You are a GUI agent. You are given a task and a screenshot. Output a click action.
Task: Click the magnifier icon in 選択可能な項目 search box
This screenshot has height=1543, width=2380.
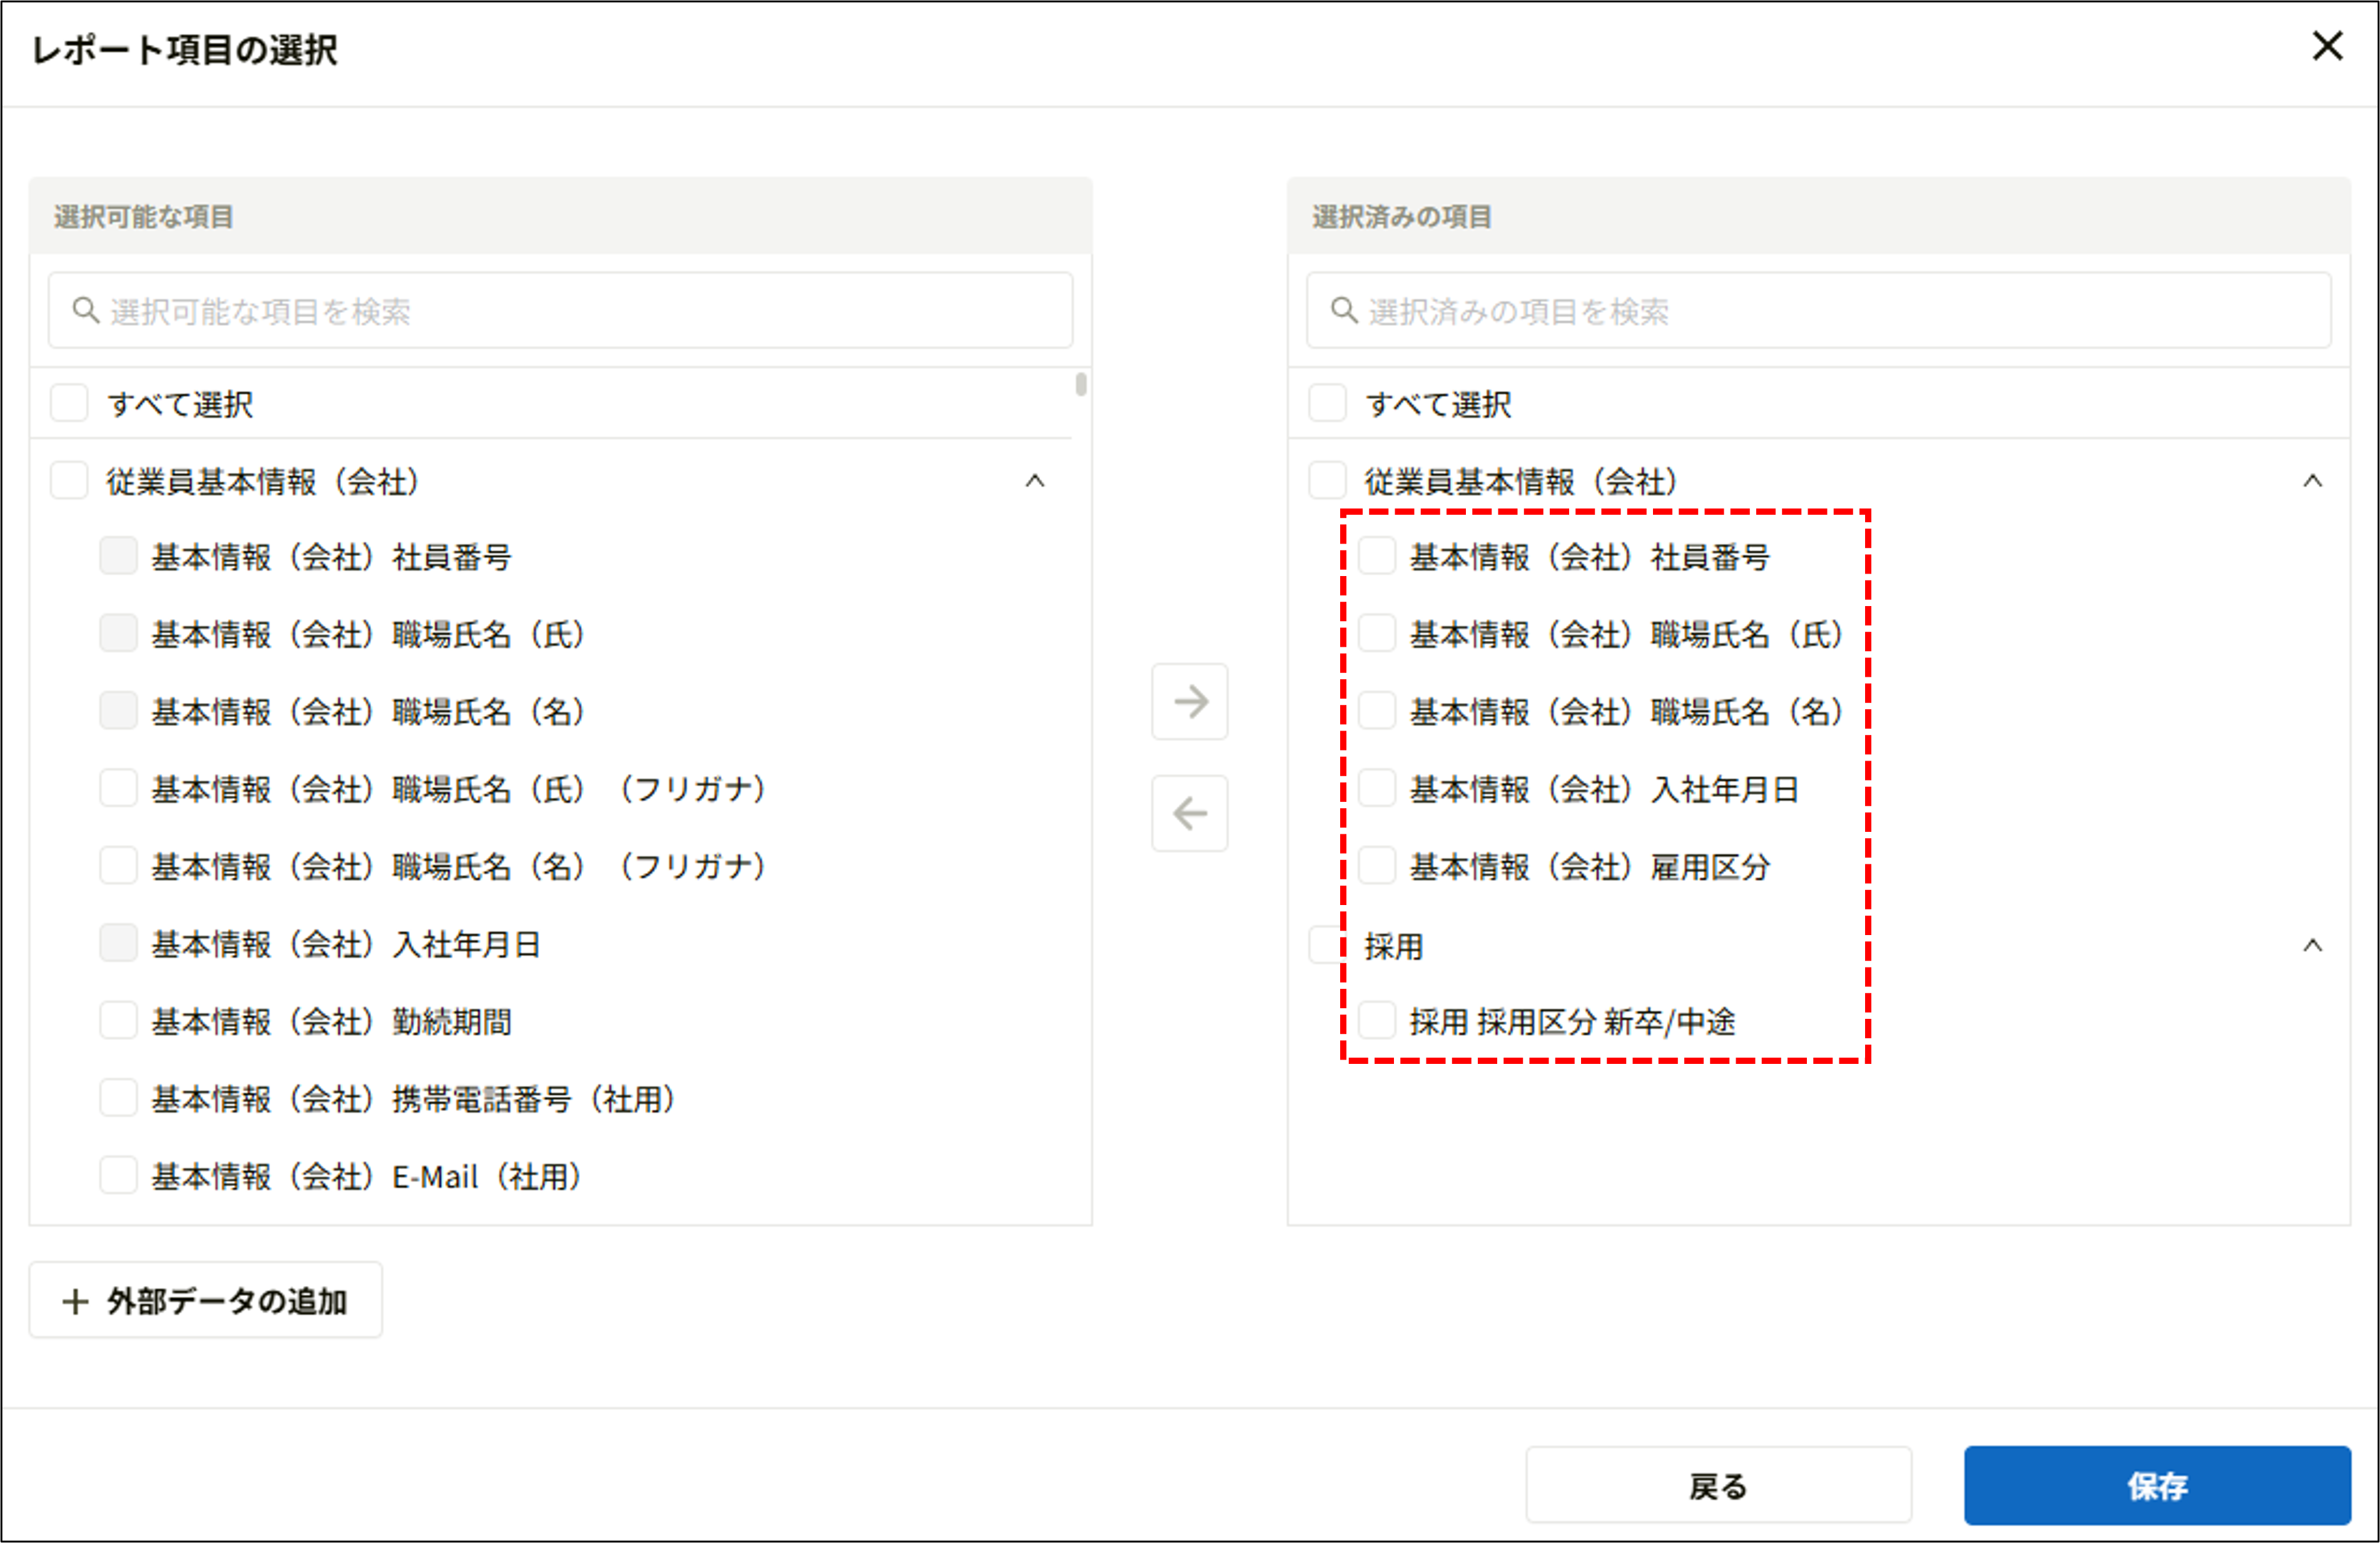(84, 310)
